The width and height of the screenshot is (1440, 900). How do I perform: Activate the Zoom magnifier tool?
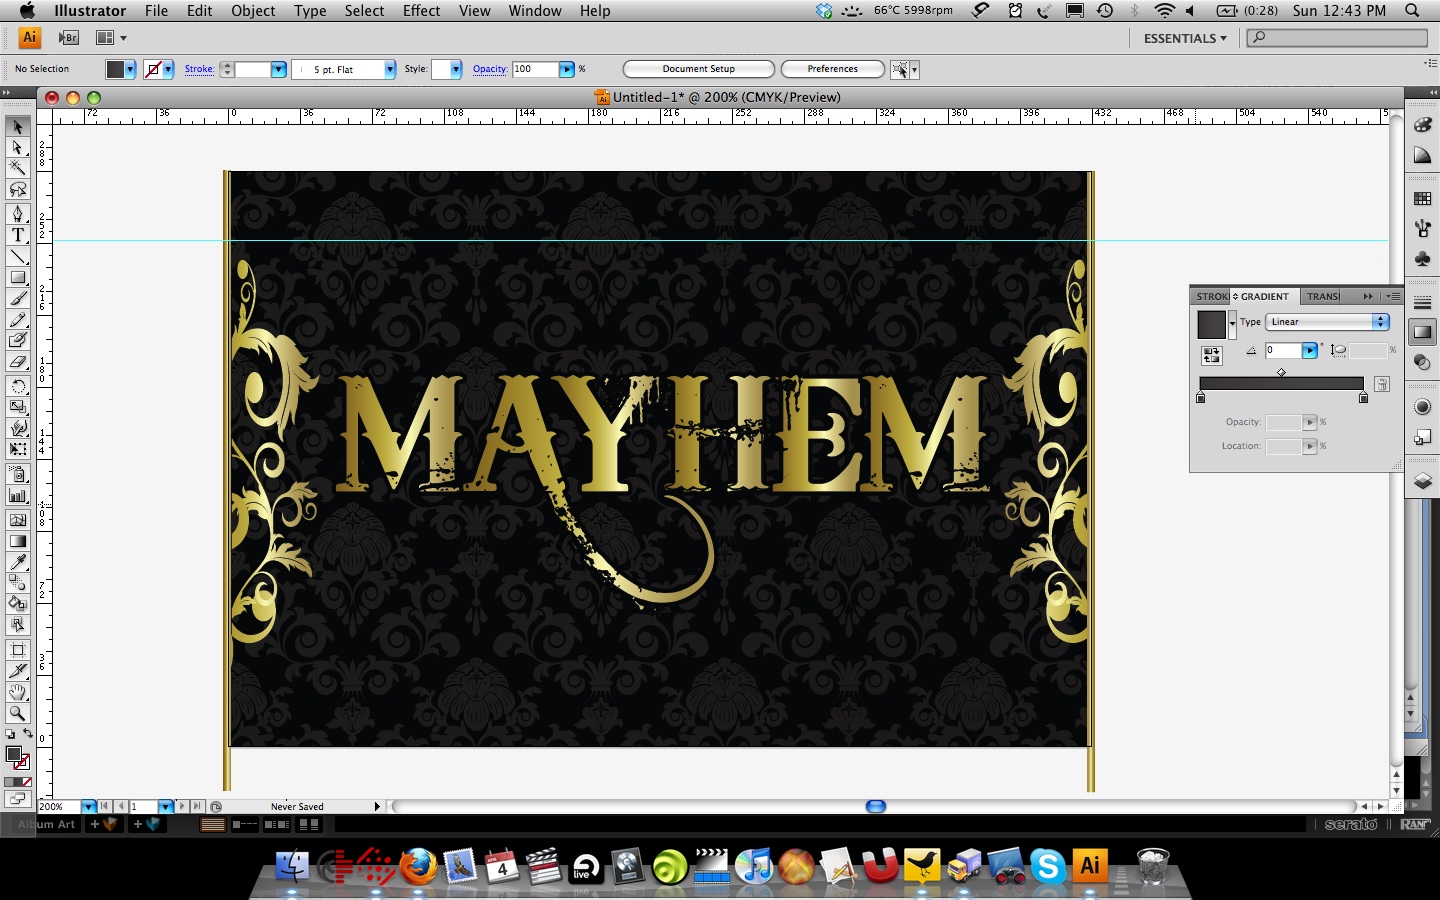coord(18,713)
